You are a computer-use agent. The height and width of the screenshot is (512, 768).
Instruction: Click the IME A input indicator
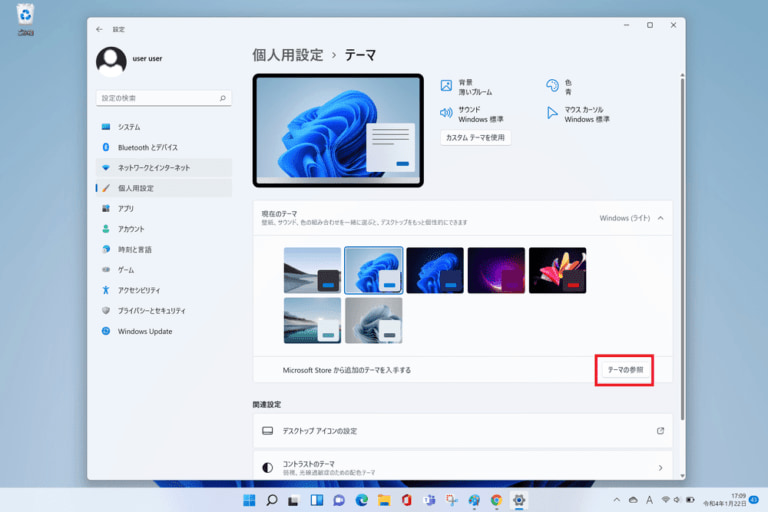[649, 500]
